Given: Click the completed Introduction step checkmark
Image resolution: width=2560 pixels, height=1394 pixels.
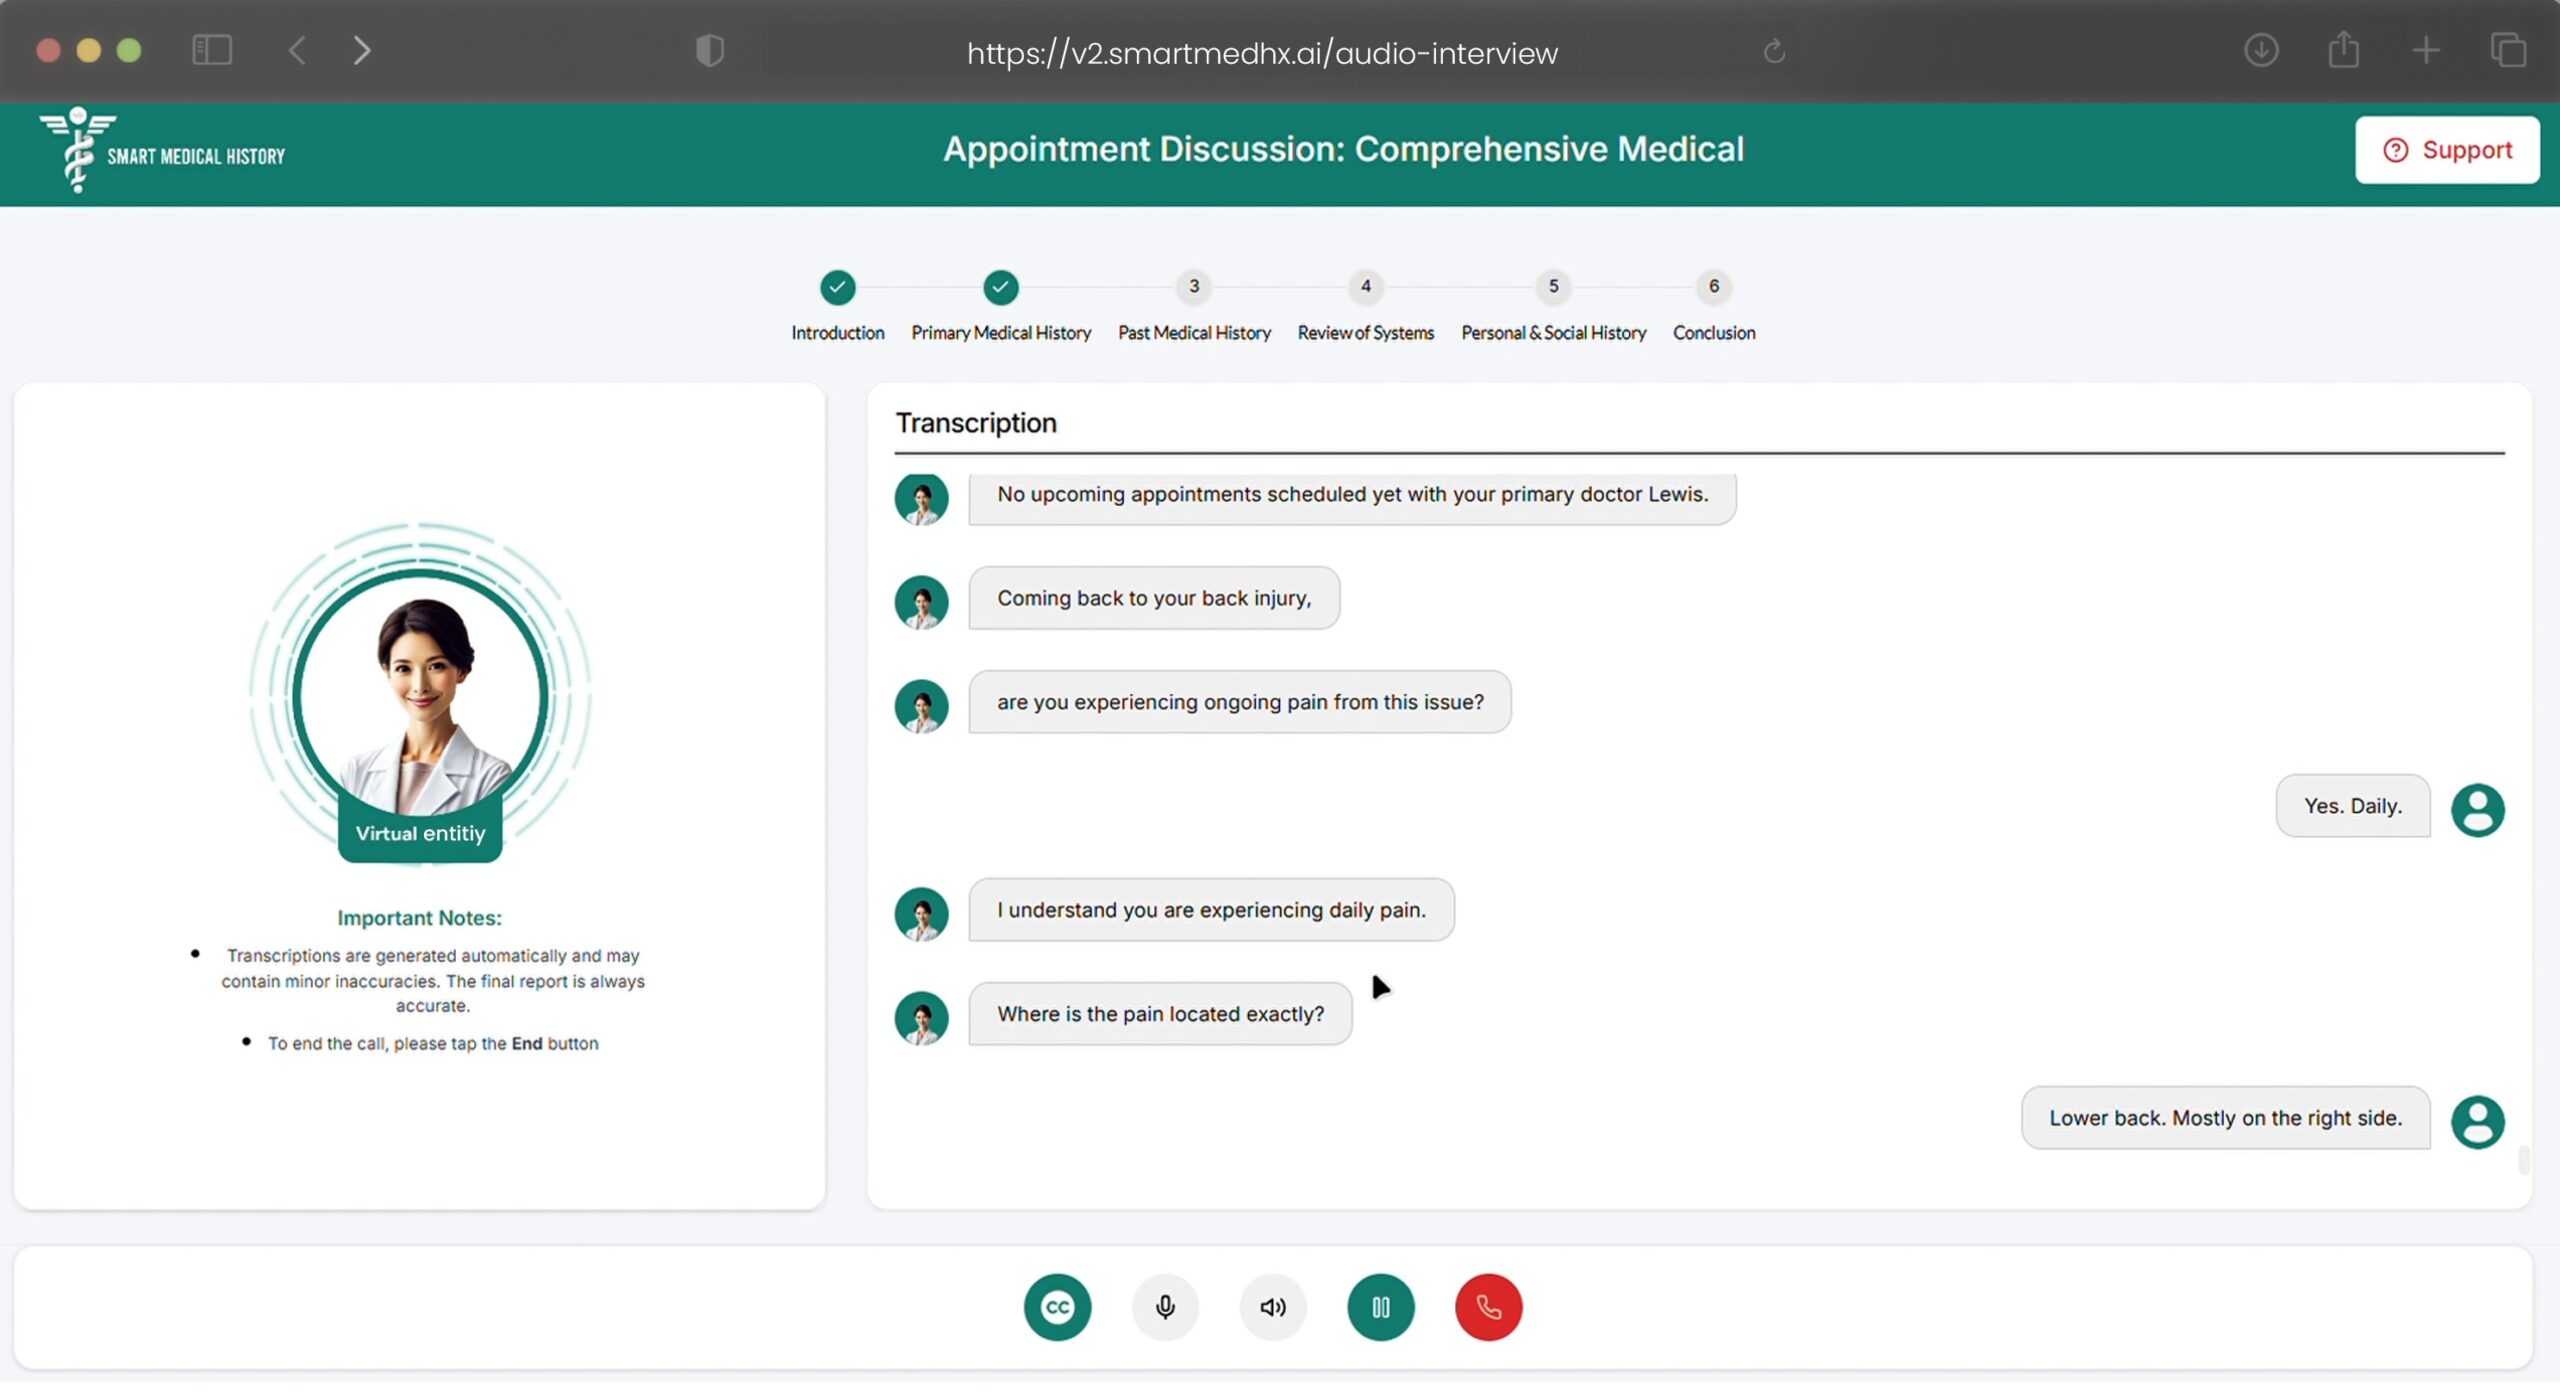Looking at the screenshot, I should coord(837,287).
